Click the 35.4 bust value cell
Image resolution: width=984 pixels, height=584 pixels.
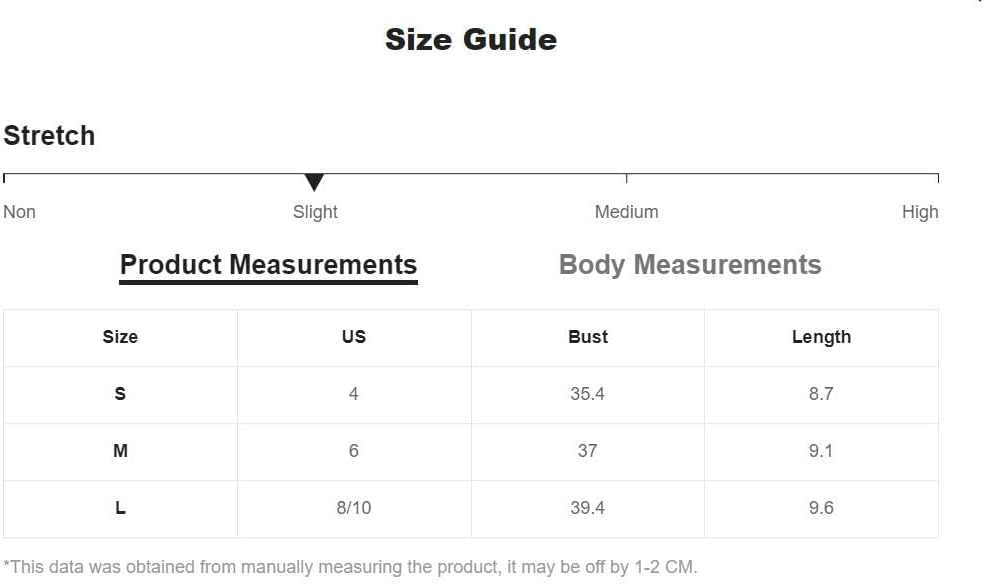coord(588,394)
